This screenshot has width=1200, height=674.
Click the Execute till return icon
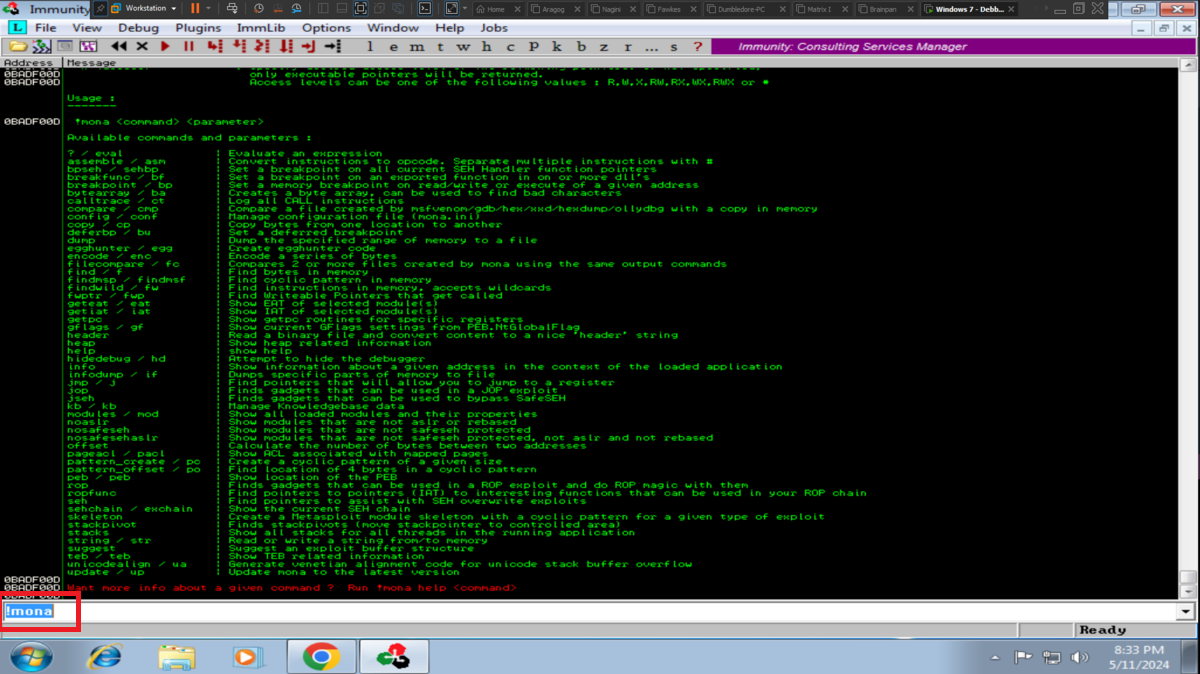309,46
